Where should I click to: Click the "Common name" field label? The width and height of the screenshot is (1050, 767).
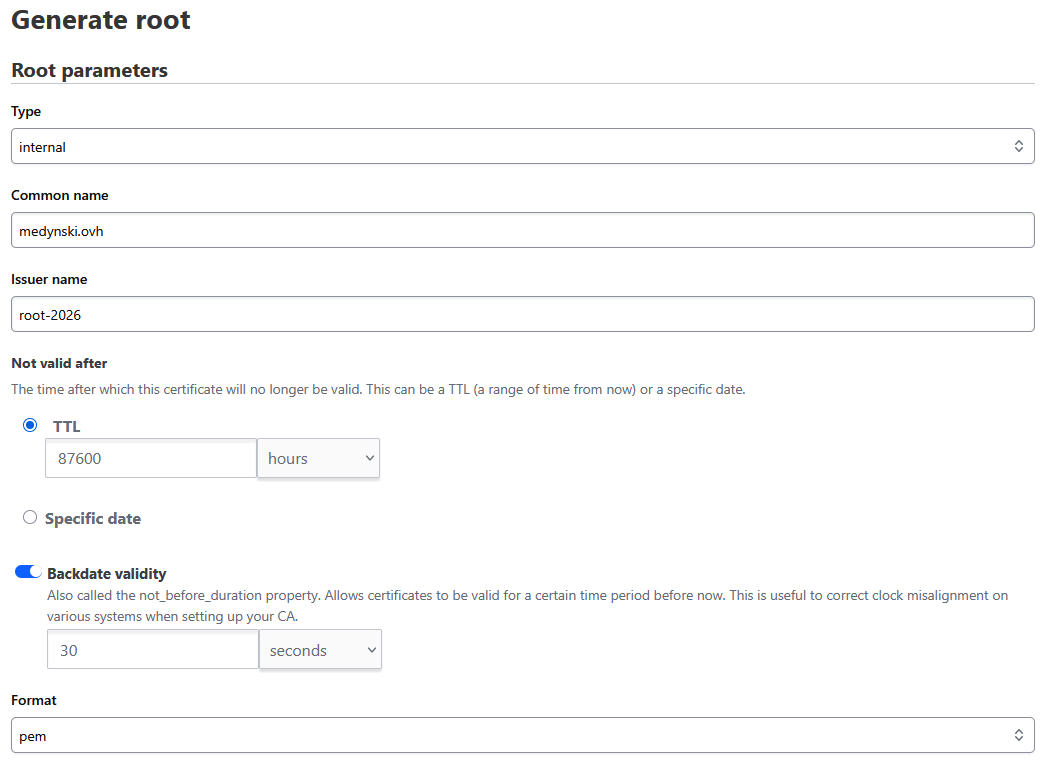point(60,195)
